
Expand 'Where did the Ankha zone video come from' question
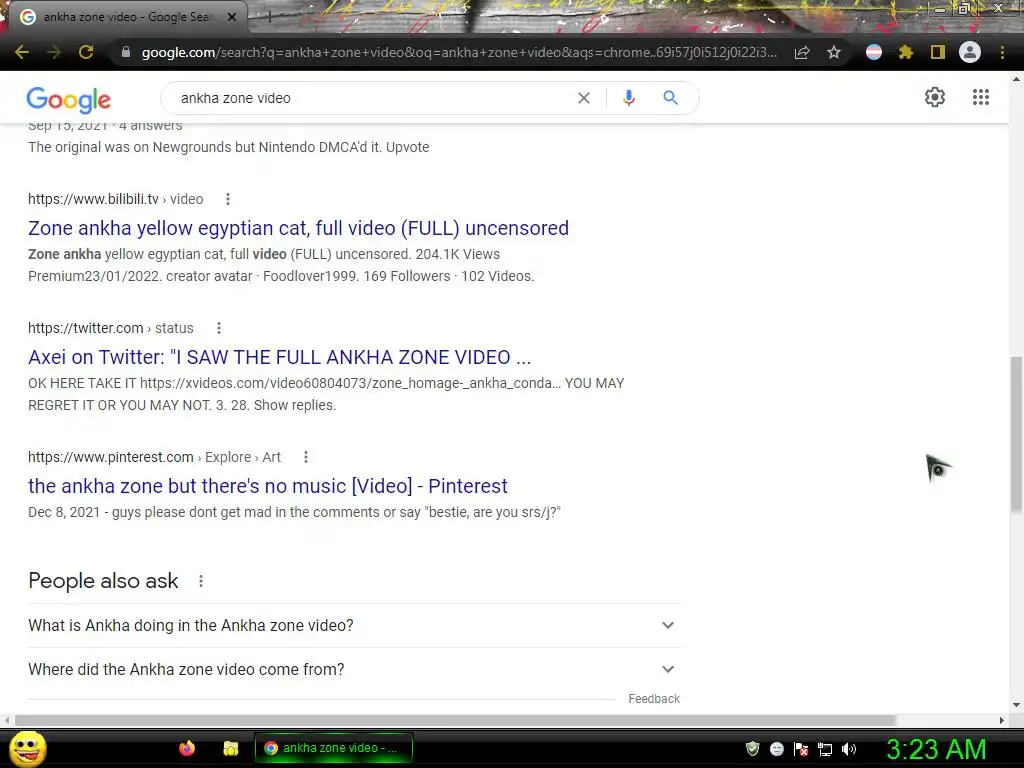coord(354,669)
